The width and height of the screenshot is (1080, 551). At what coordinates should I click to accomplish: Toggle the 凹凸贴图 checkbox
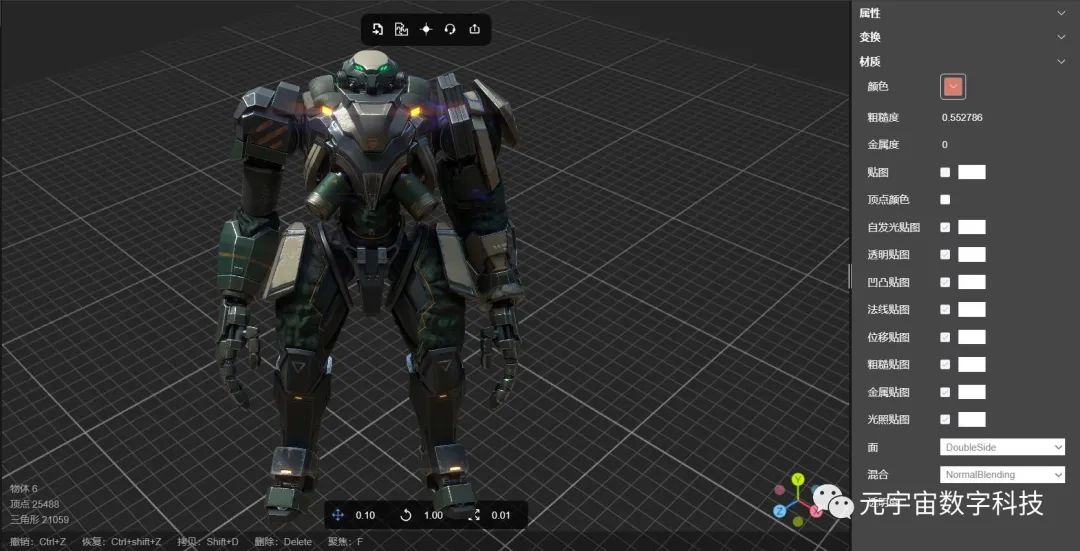(945, 282)
